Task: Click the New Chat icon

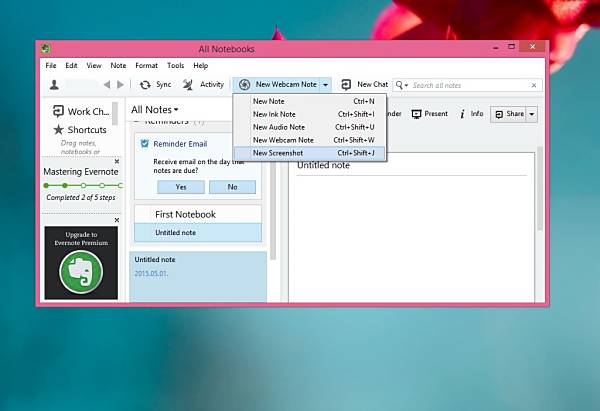Action: pyautogui.click(x=346, y=85)
